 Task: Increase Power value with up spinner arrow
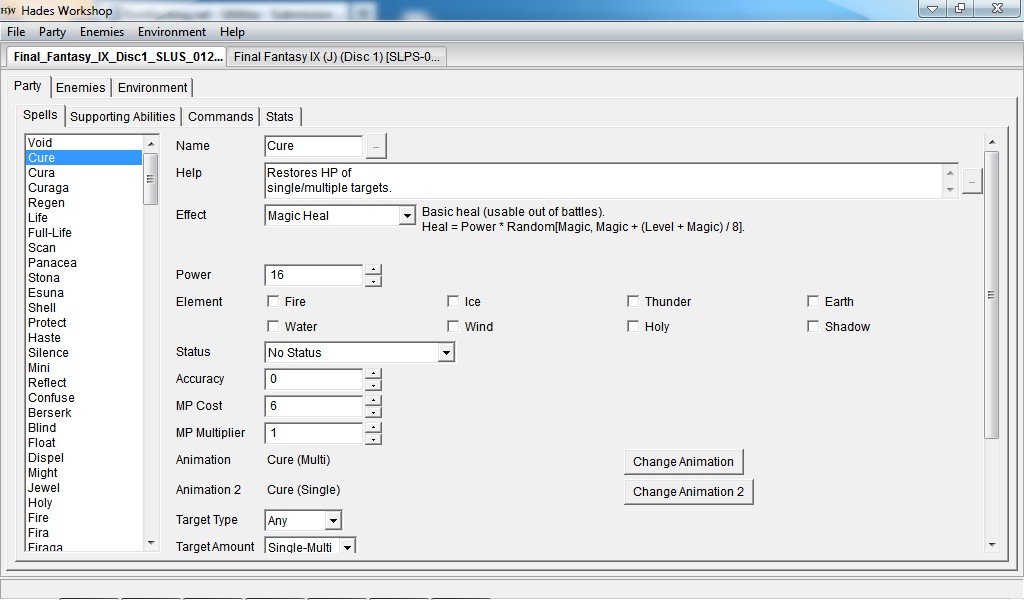(x=373, y=269)
